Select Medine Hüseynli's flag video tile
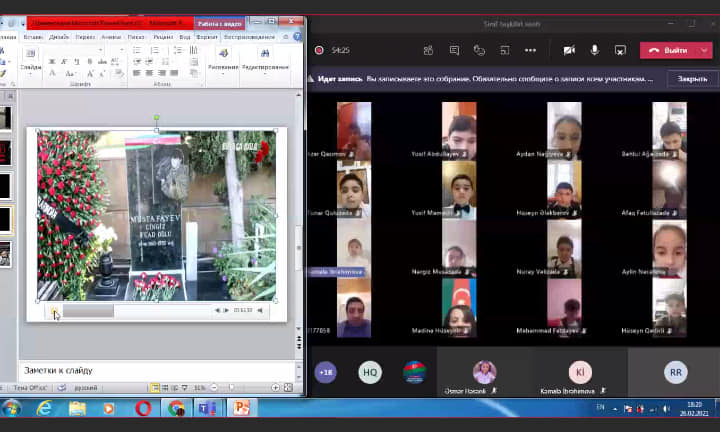Image resolution: width=720 pixels, height=432 pixels. (459, 308)
